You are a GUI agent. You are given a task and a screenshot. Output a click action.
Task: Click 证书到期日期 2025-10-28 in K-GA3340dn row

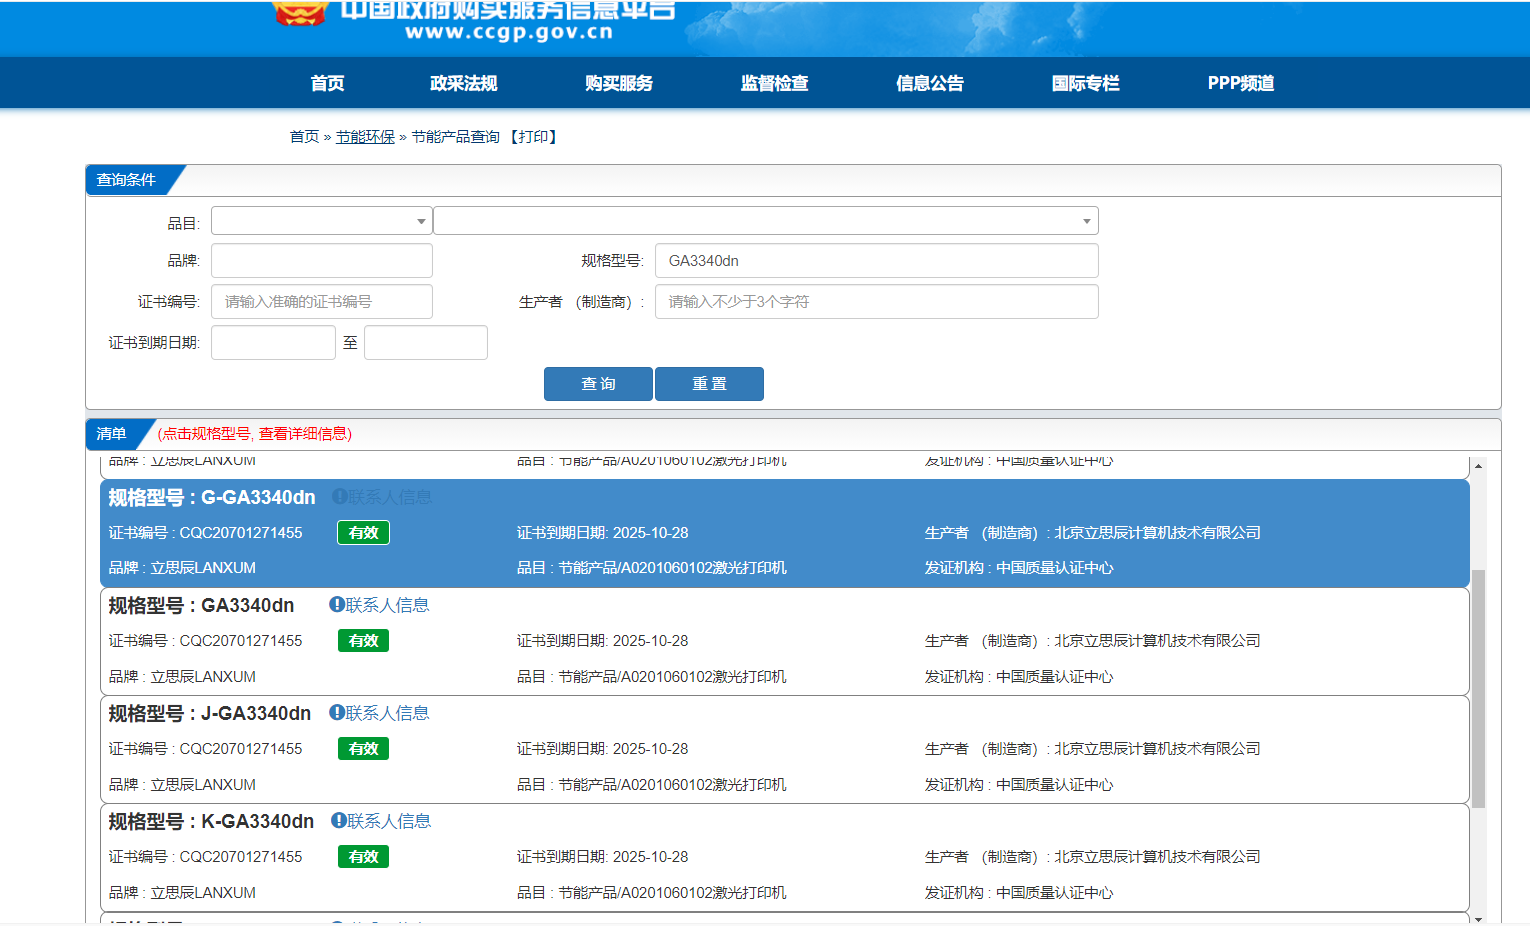pyautogui.click(x=602, y=857)
